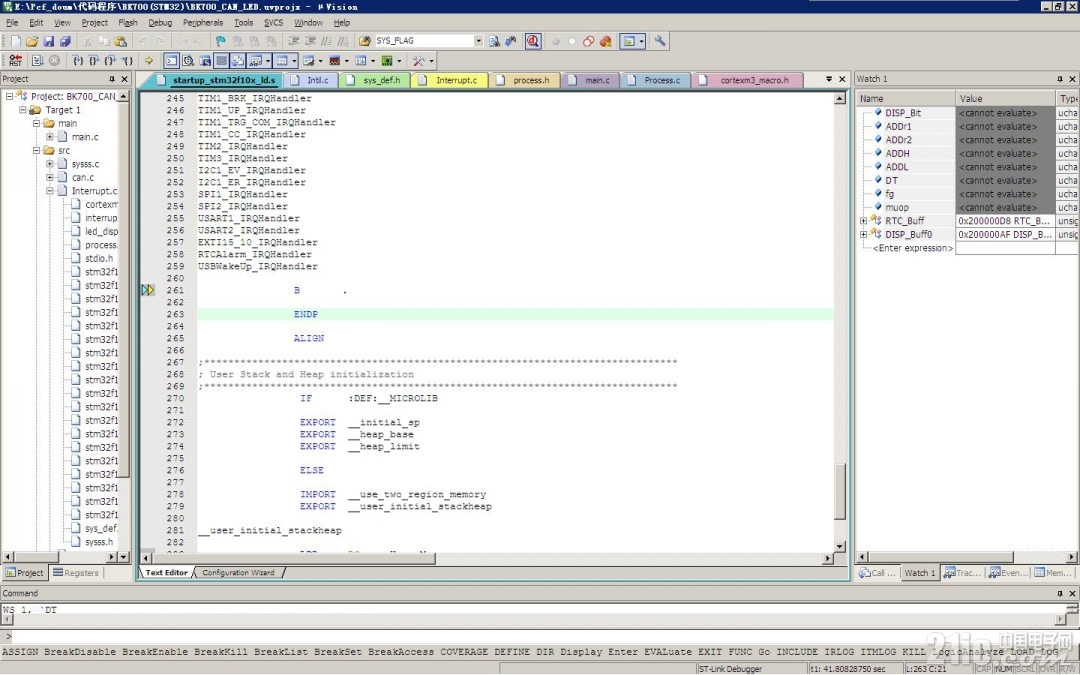Screen dimensions: 1080x675
Task: Click the Step into icon
Action: coord(78,61)
